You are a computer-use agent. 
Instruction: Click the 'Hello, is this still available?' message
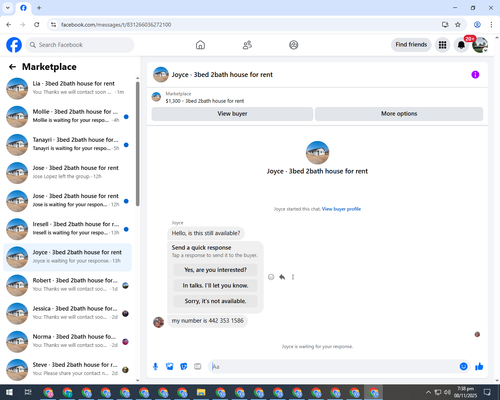[x=206, y=233]
